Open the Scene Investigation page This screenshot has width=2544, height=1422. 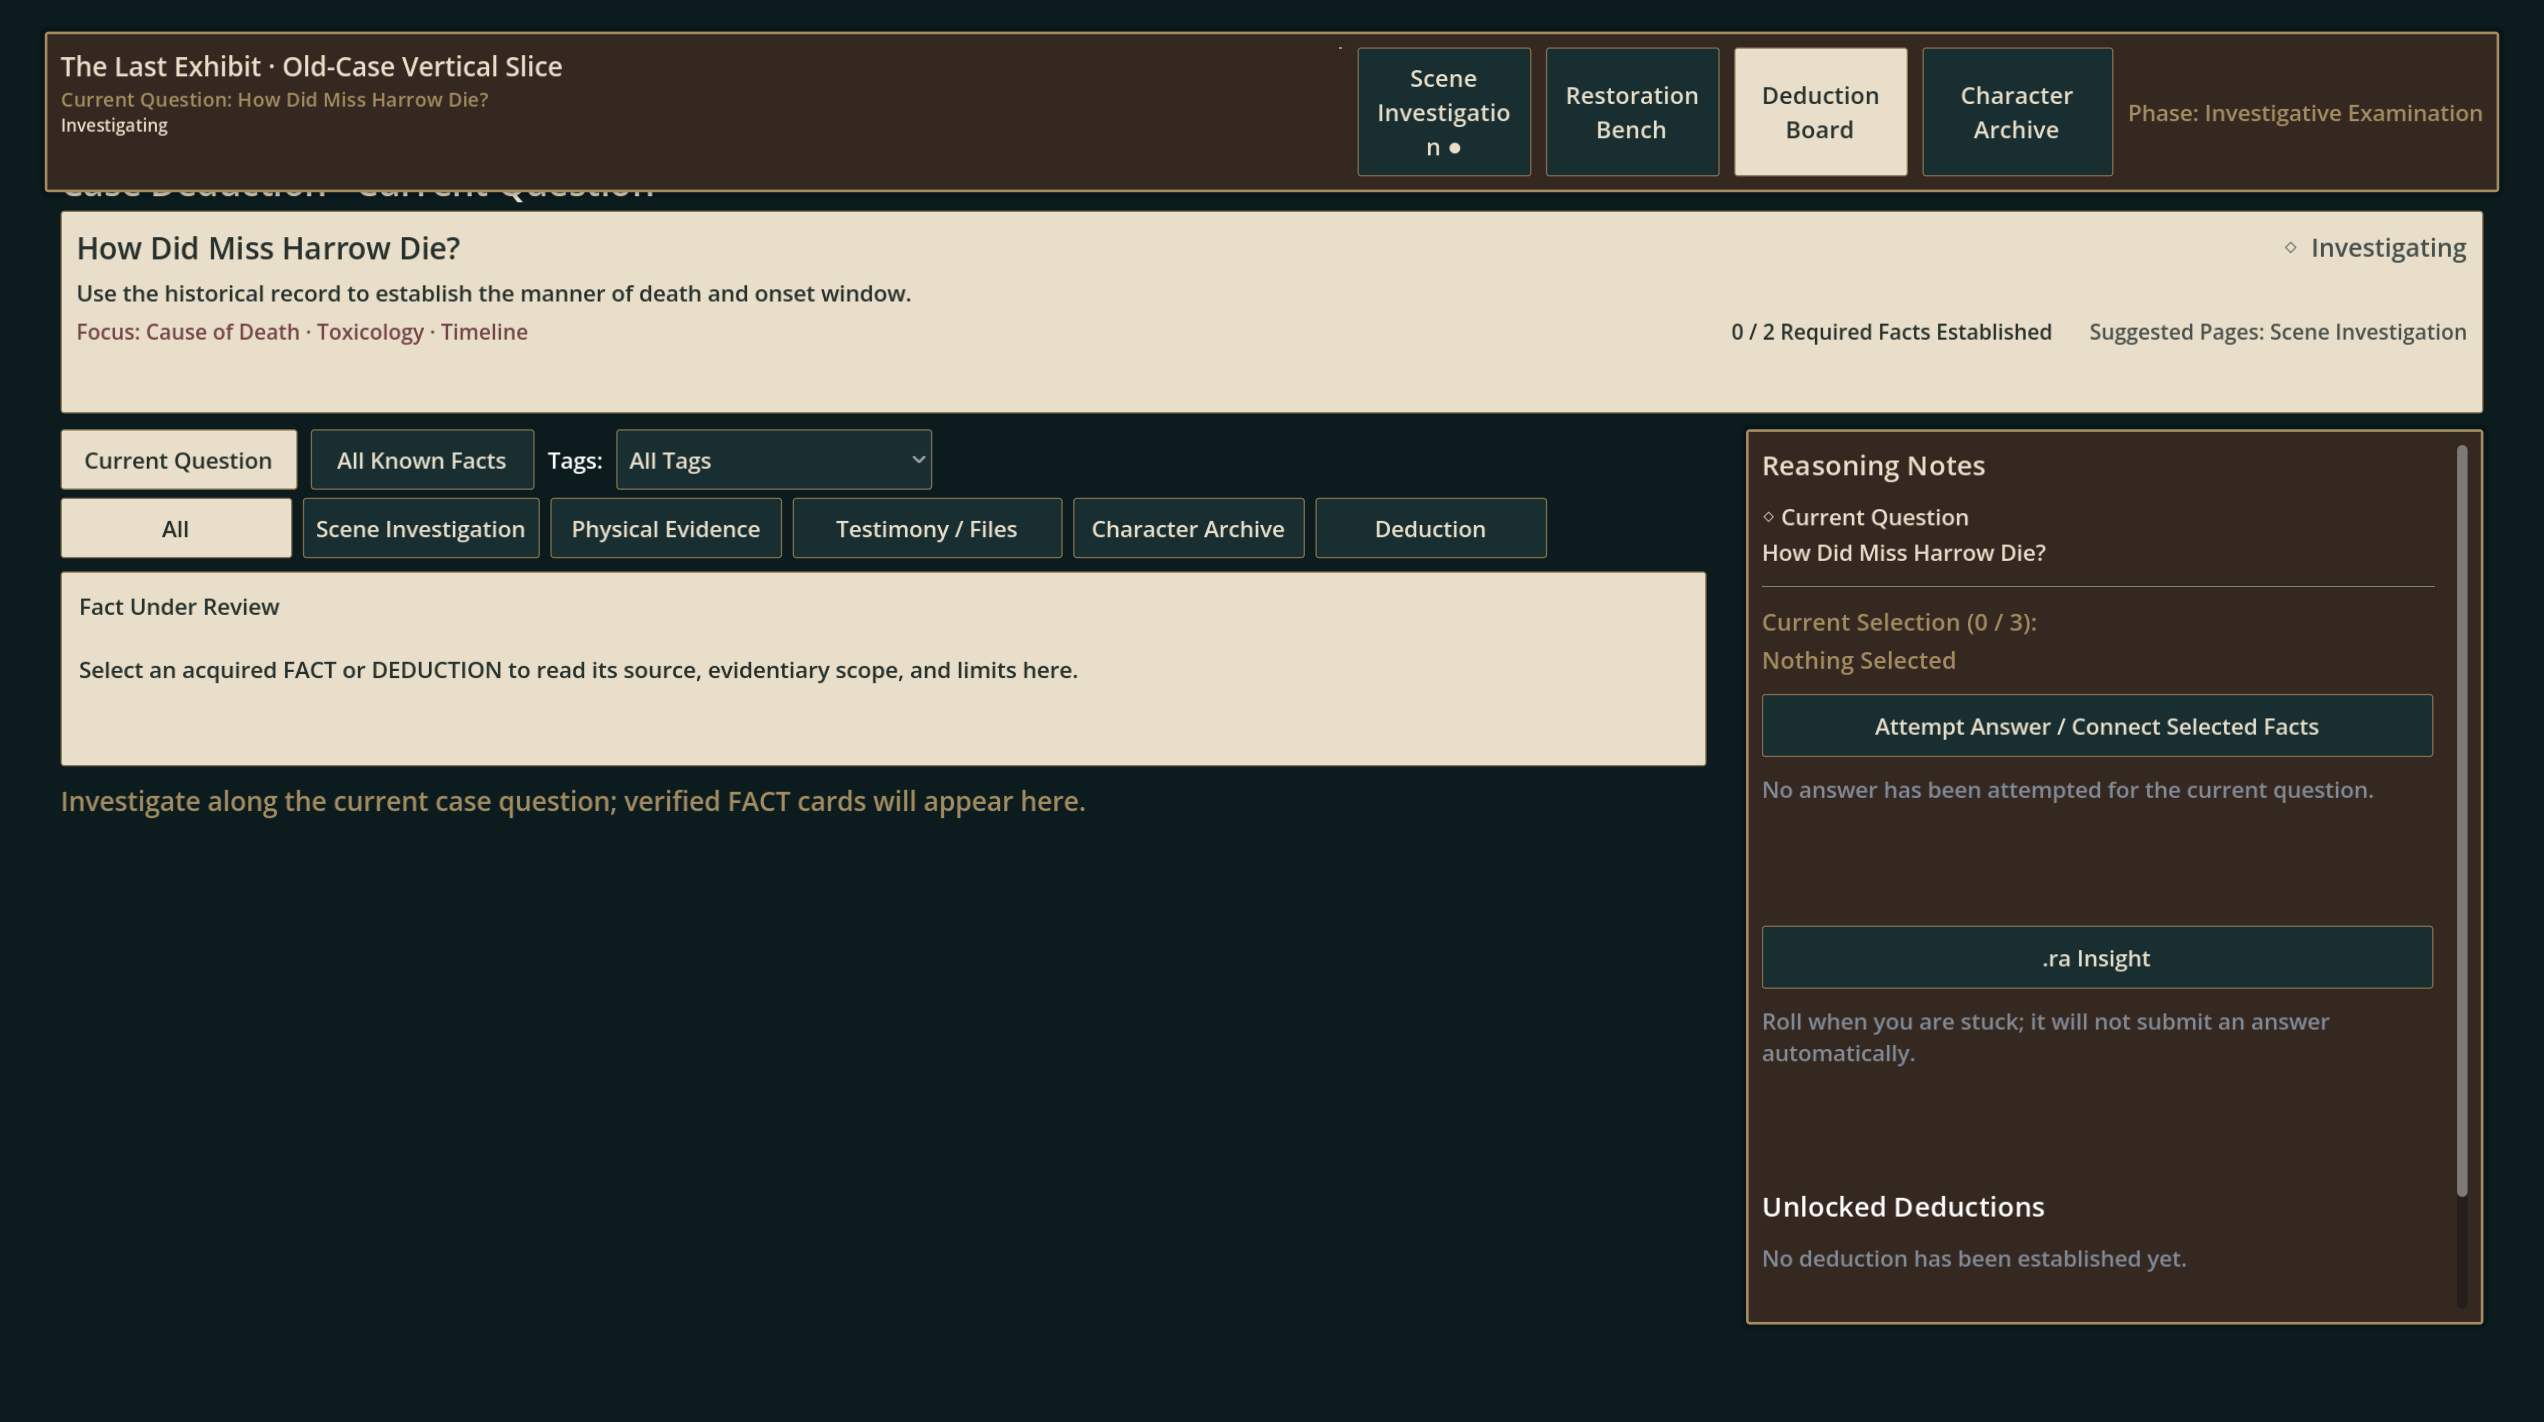[1443, 112]
